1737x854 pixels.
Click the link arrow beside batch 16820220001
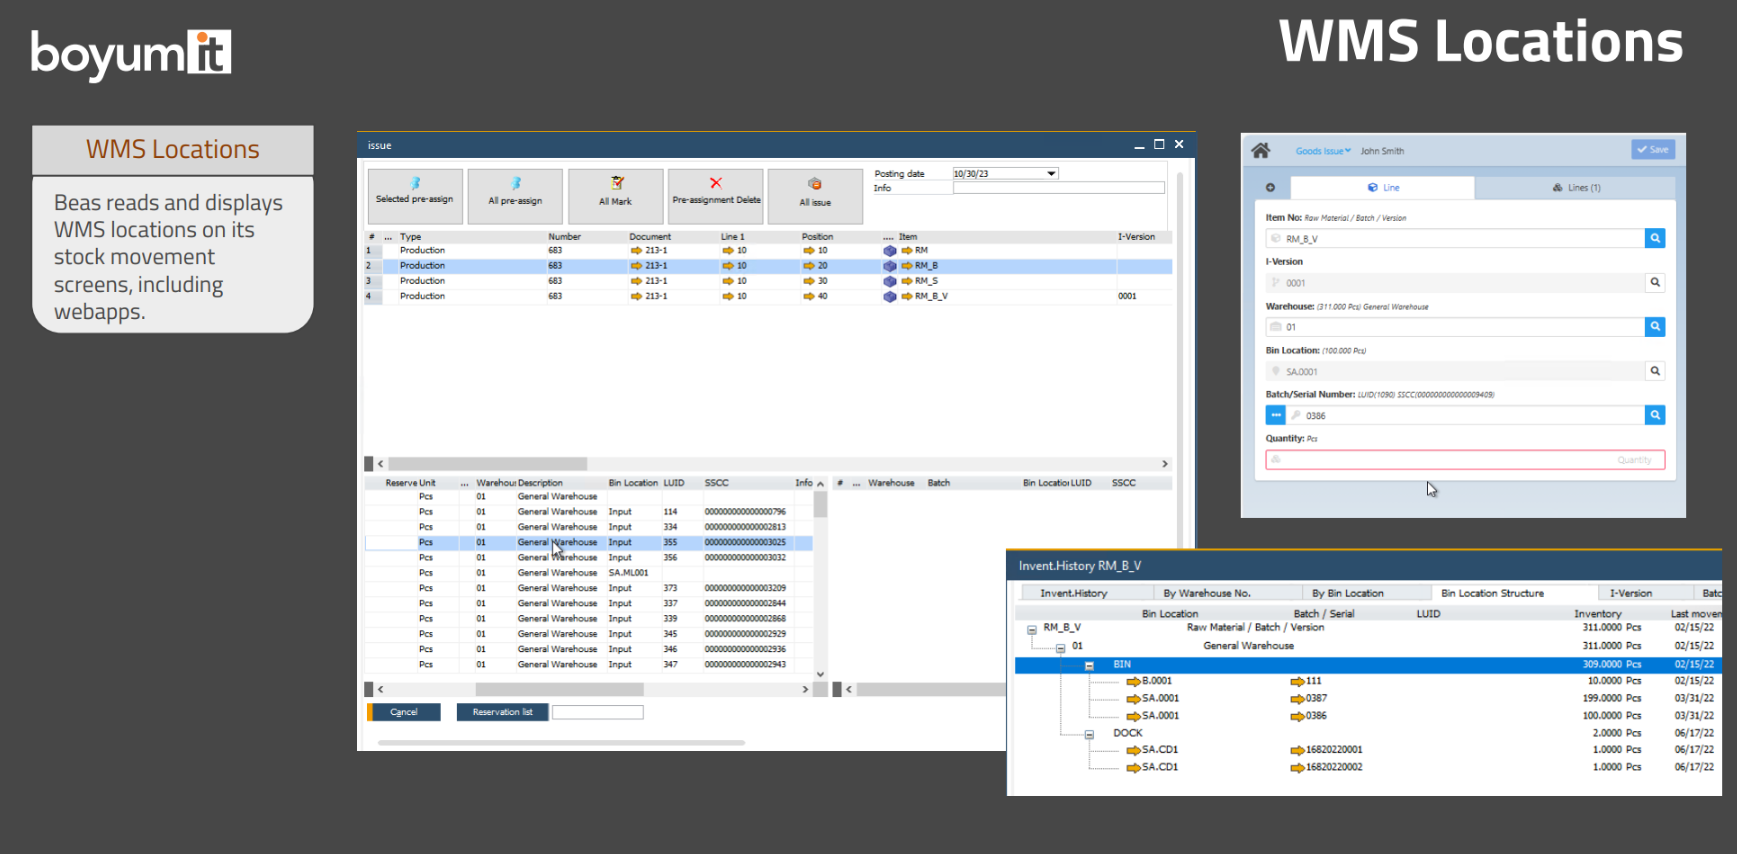[x=1297, y=750]
